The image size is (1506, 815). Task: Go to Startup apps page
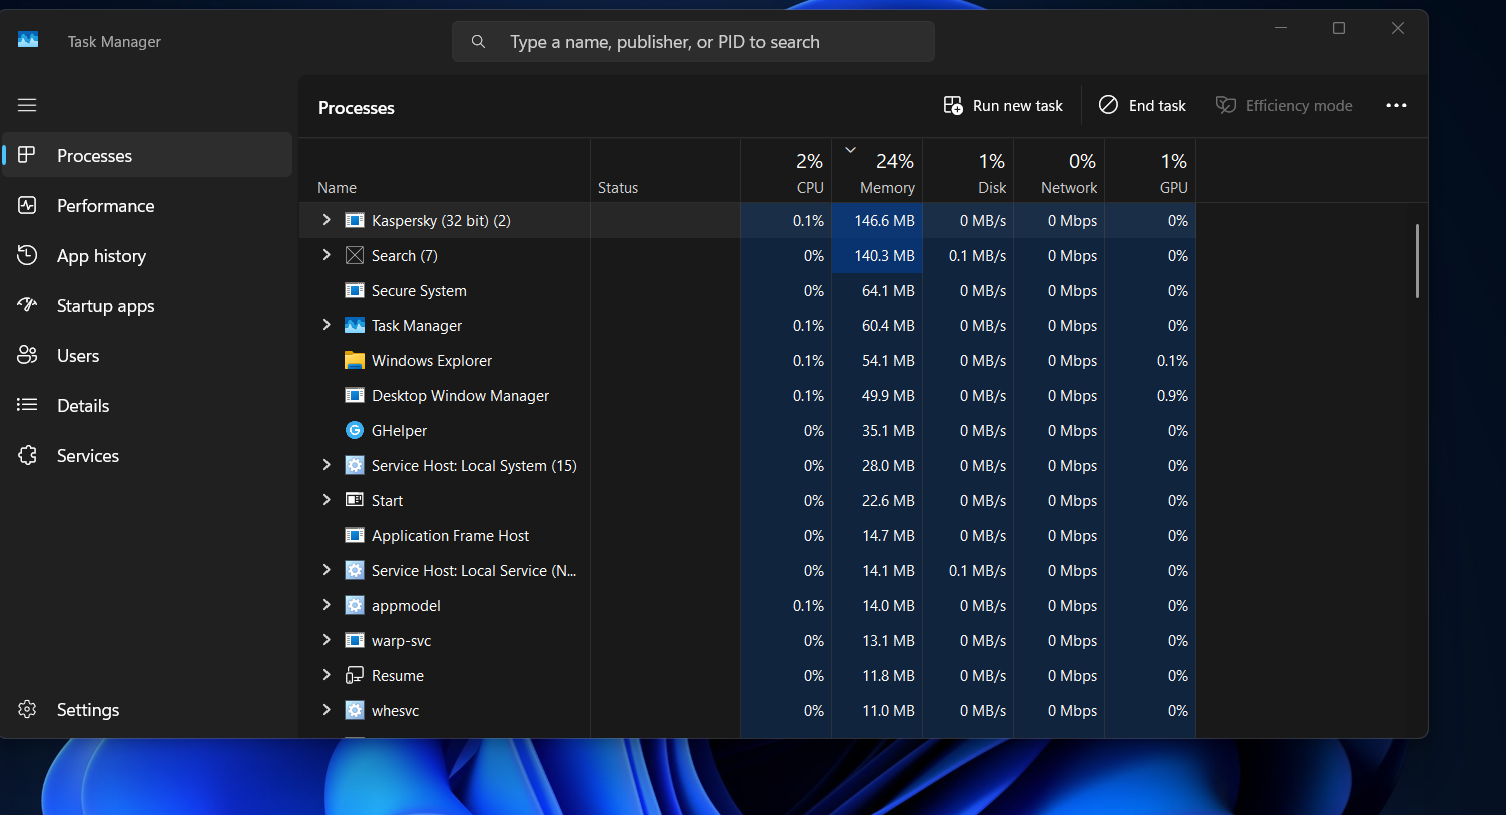[147, 305]
